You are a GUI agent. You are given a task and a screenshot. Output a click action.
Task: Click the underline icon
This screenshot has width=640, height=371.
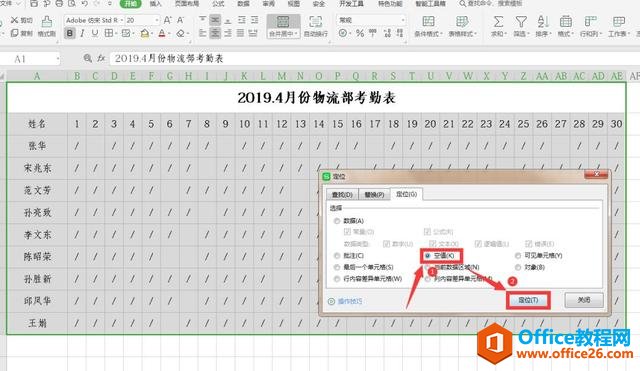(x=95, y=33)
